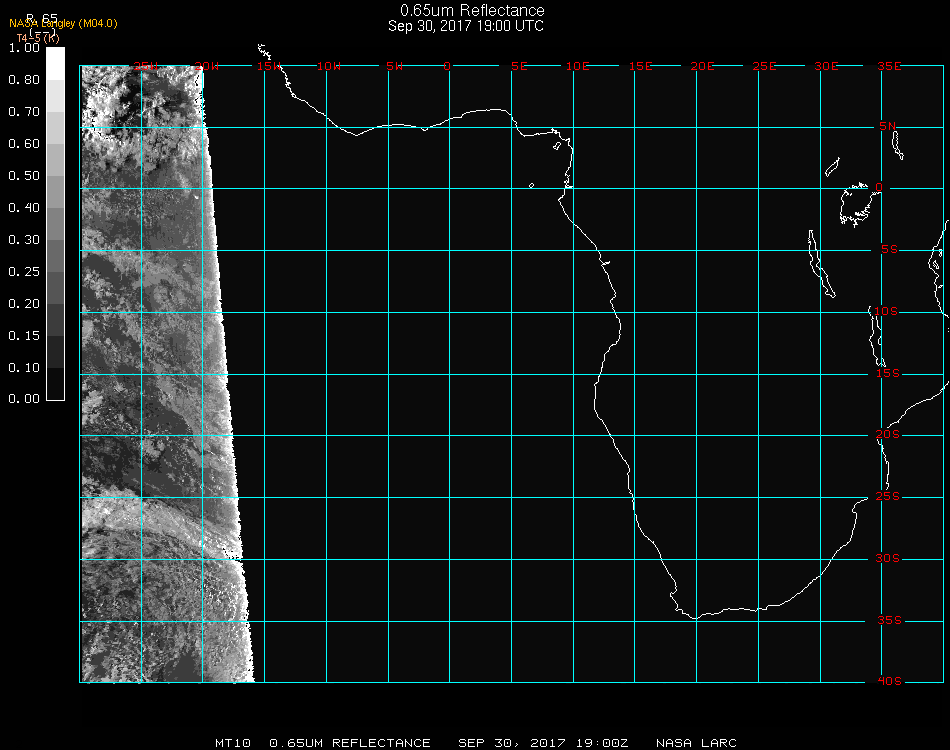Click the footer 0.65UM REFLECTANCE caption

coord(350,743)
